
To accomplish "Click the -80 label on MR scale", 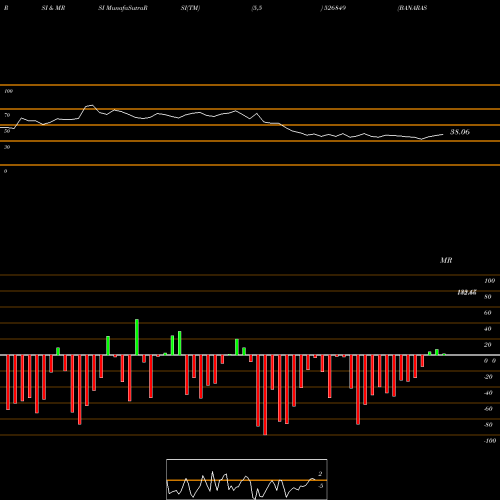I will click(x=488, y=425).
